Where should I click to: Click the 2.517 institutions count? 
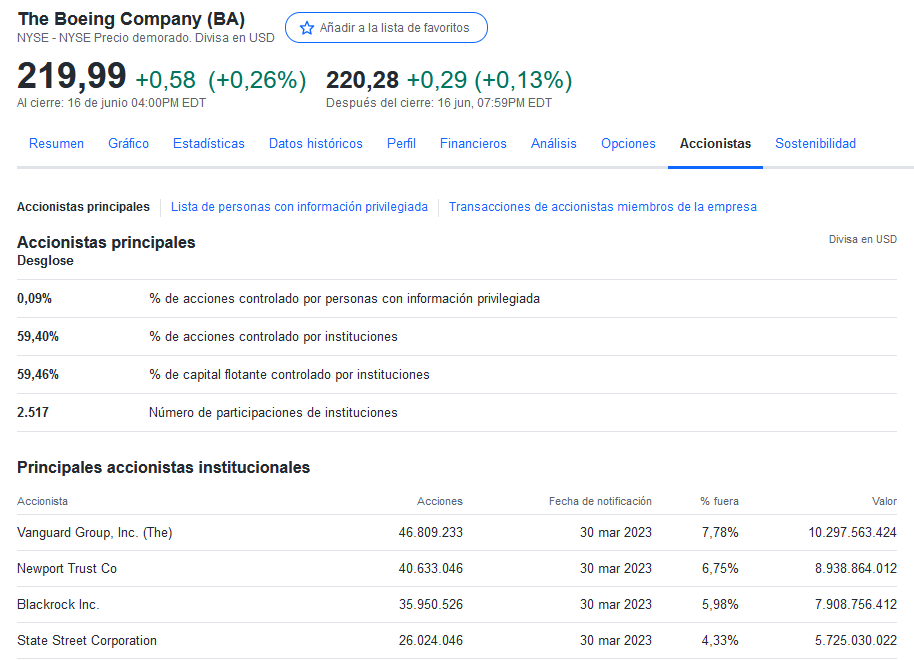33,412
